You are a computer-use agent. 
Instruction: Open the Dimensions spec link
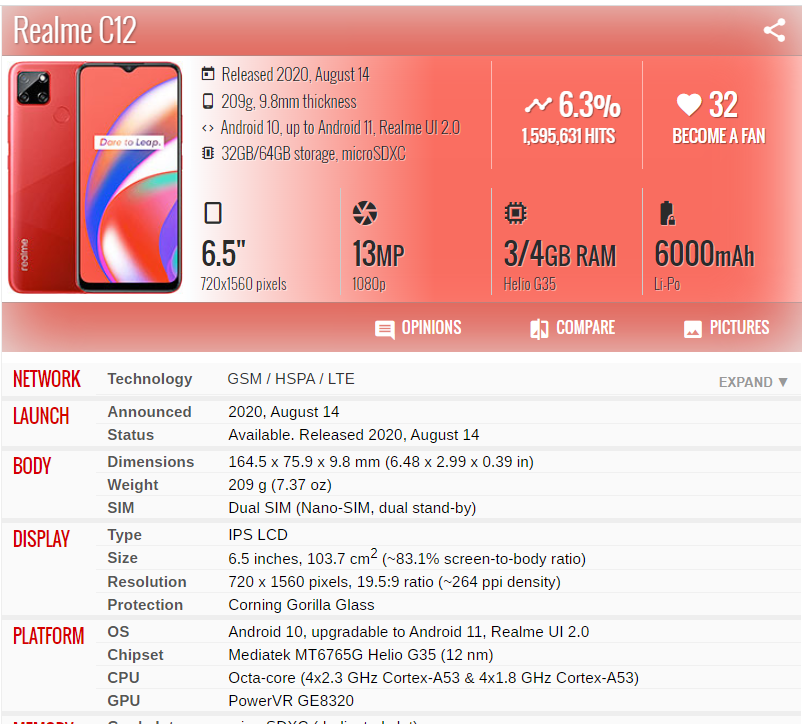[x=151, y=462]
